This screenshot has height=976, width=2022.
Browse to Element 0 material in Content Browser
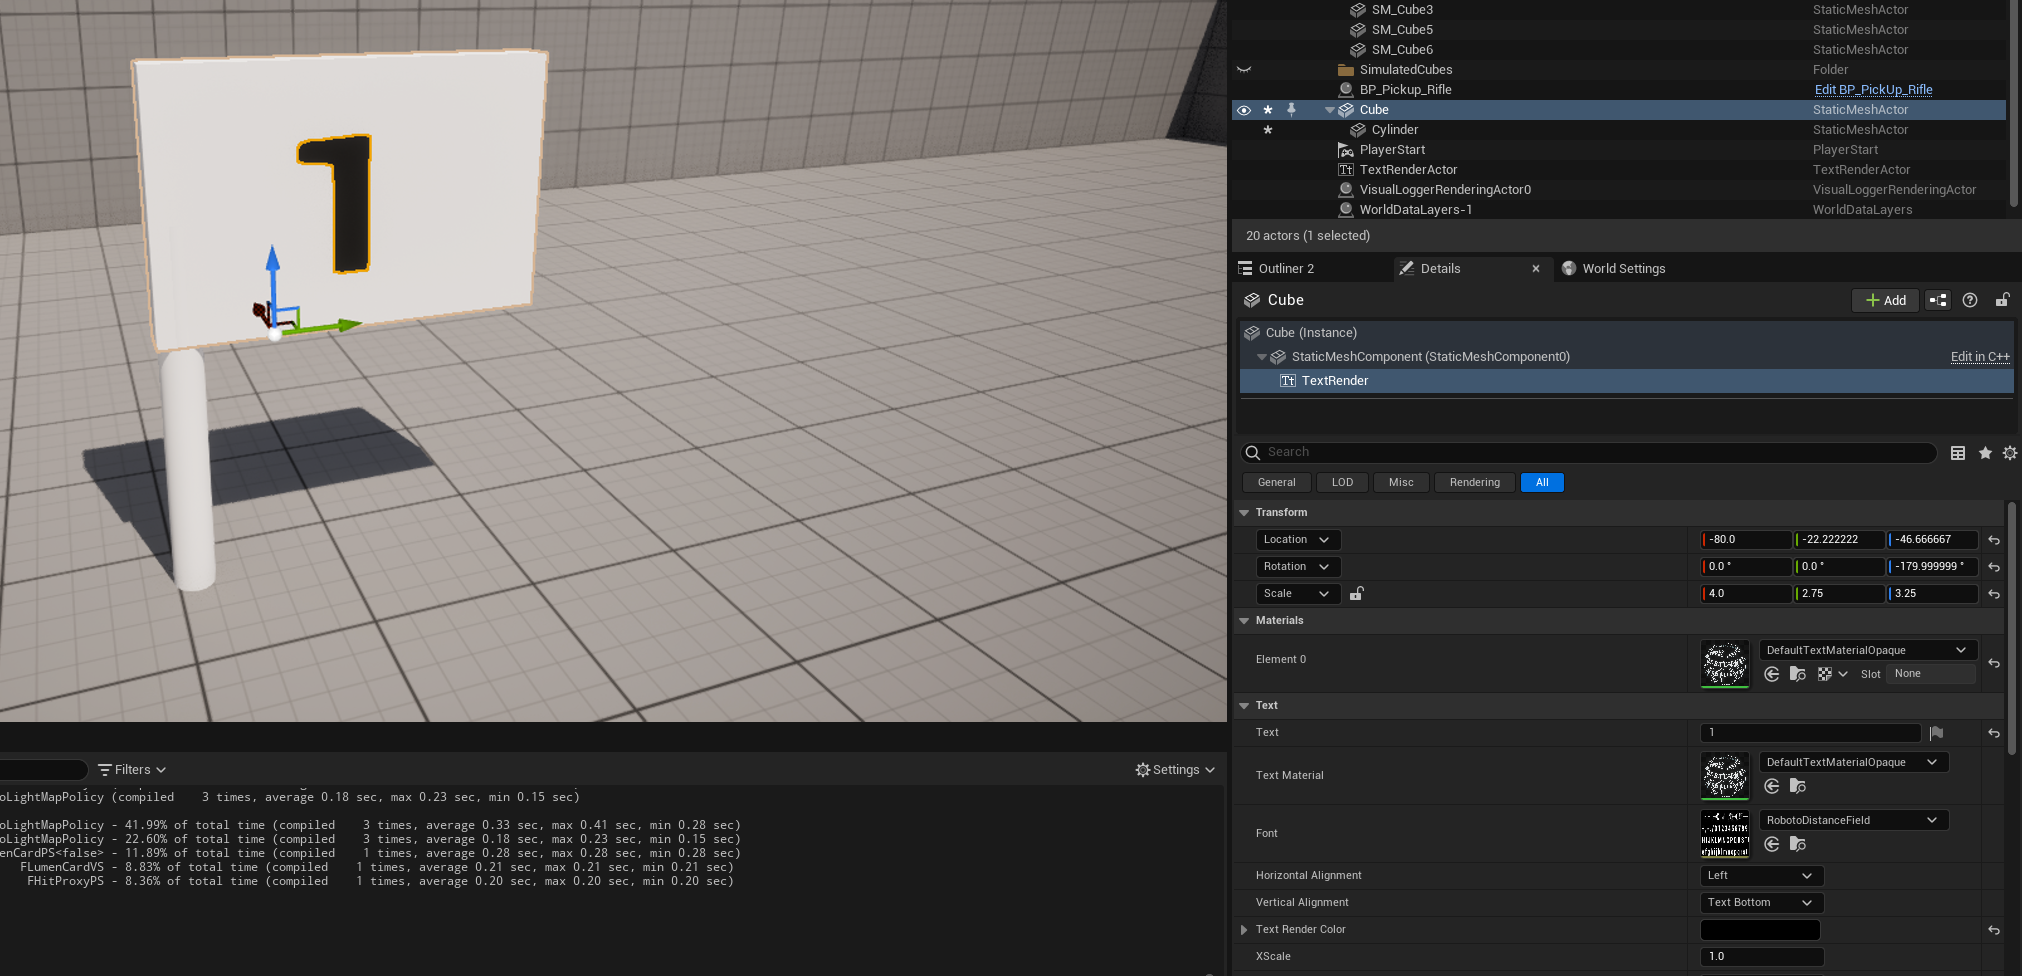coord(1798,674)
